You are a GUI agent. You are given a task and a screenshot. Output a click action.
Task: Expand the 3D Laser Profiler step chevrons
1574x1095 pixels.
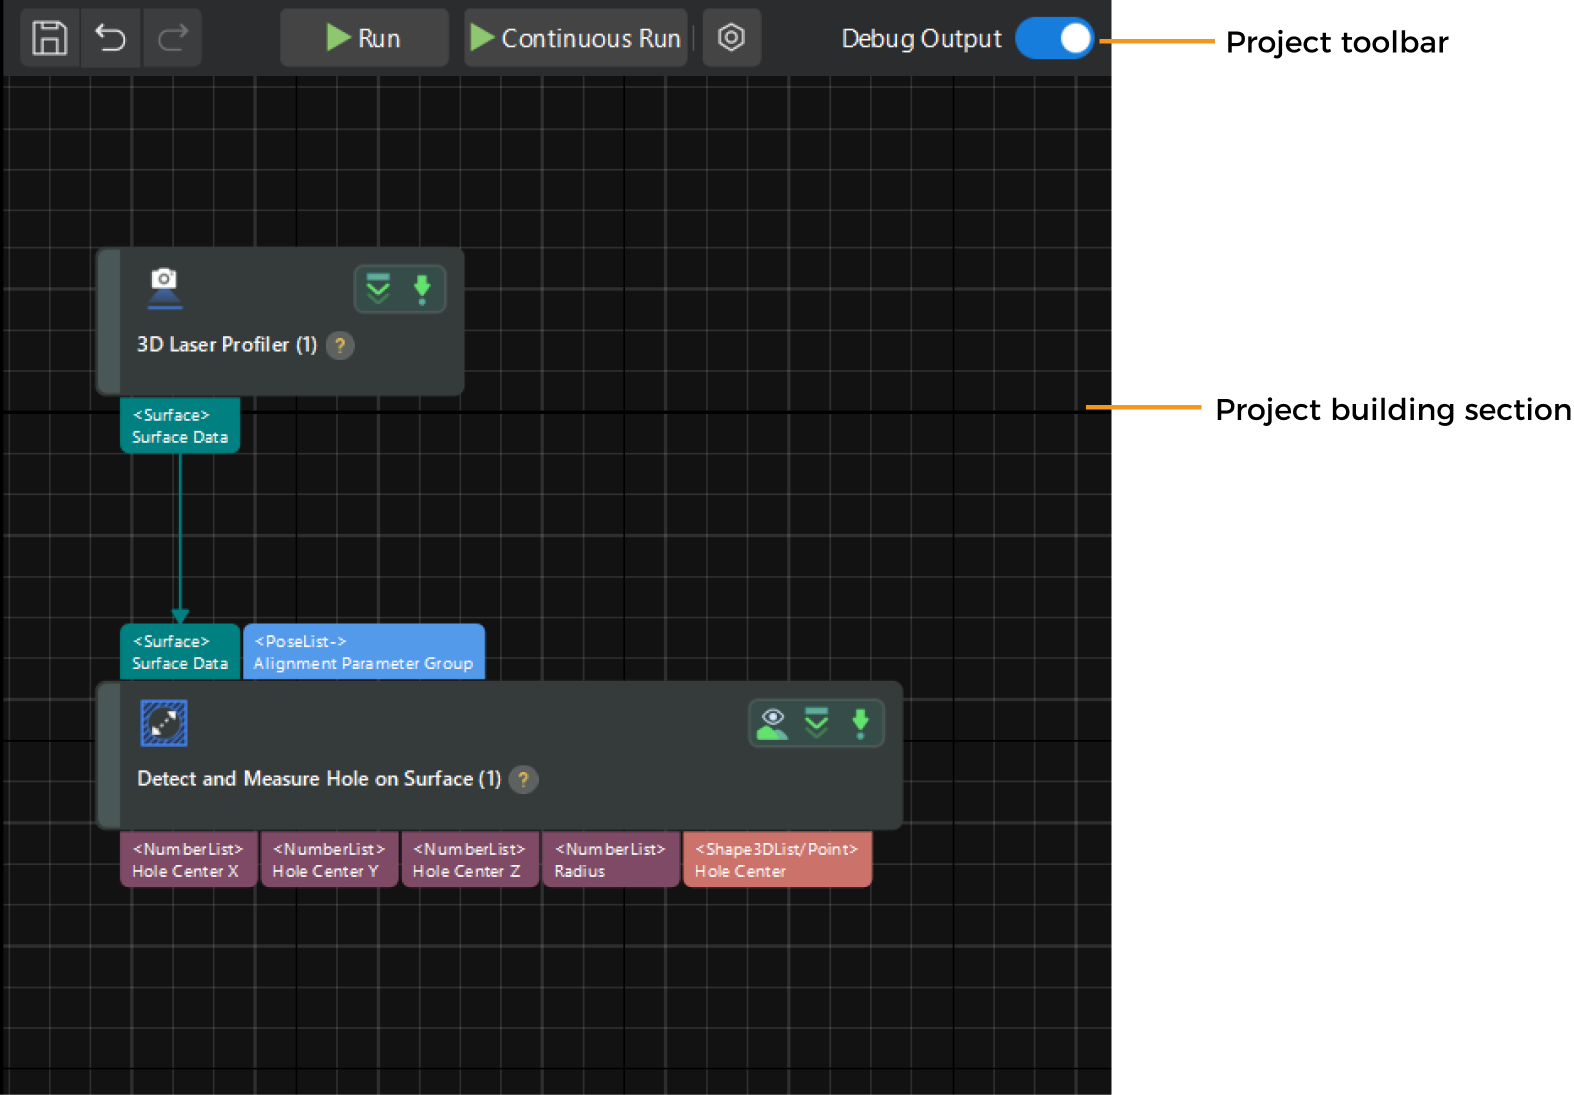click(378, 289)
